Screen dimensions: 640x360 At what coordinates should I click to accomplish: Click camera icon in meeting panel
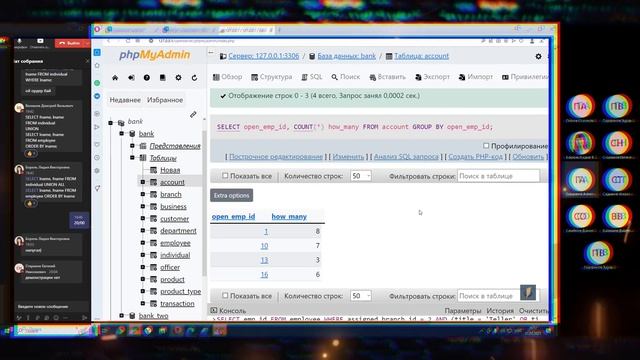[x=40, y=41]
